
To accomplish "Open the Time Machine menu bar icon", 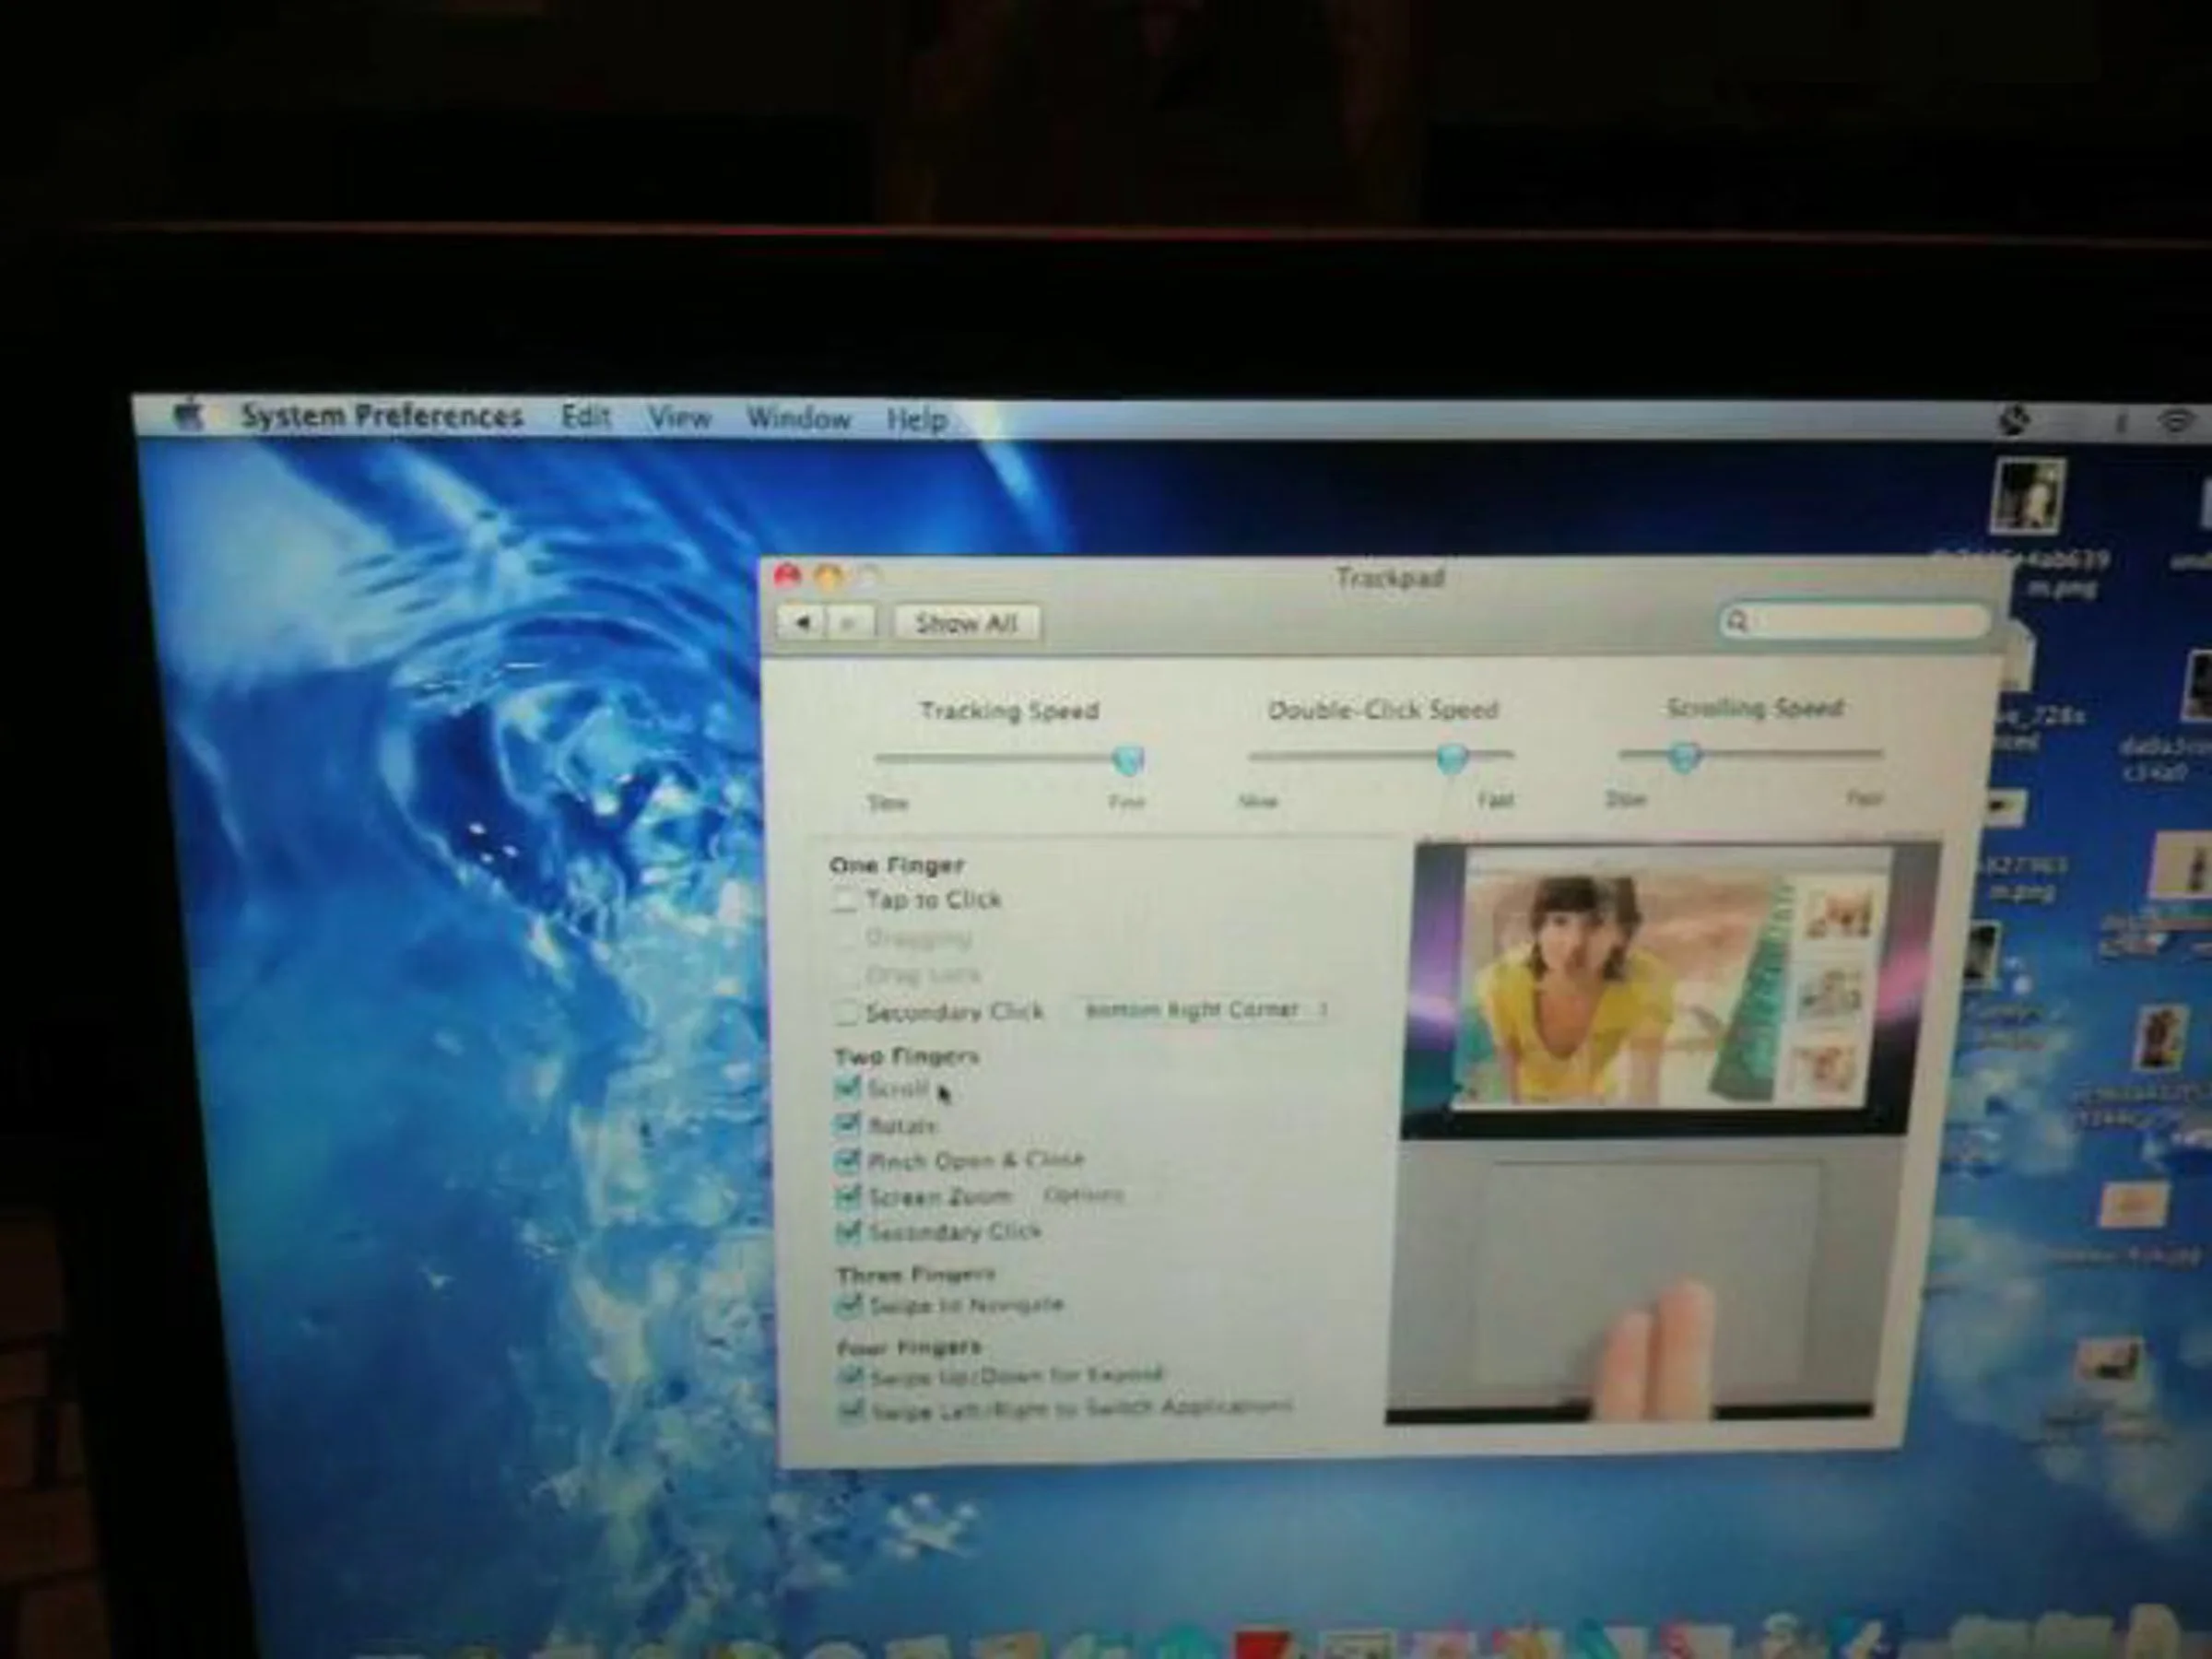I will [2014, 421].
